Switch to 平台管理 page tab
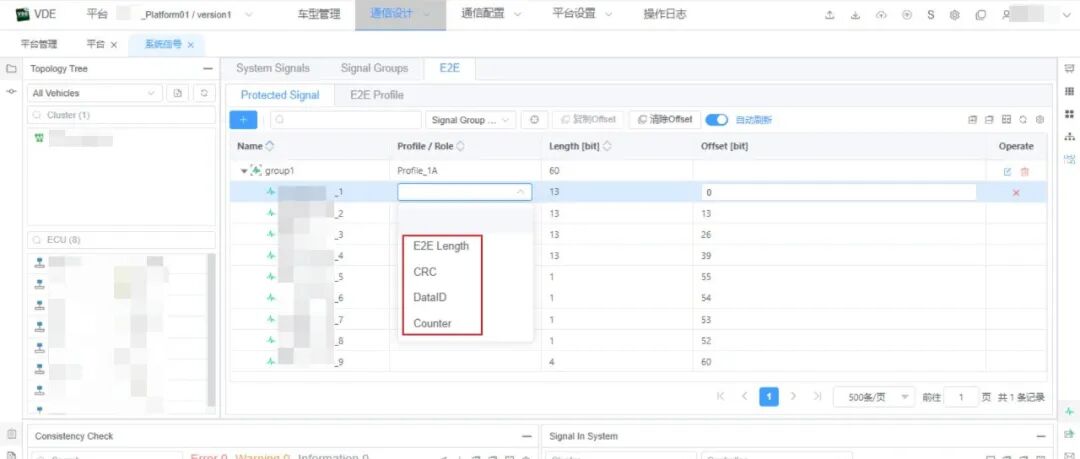This screenshot has height=459, width=1080. 39,44
